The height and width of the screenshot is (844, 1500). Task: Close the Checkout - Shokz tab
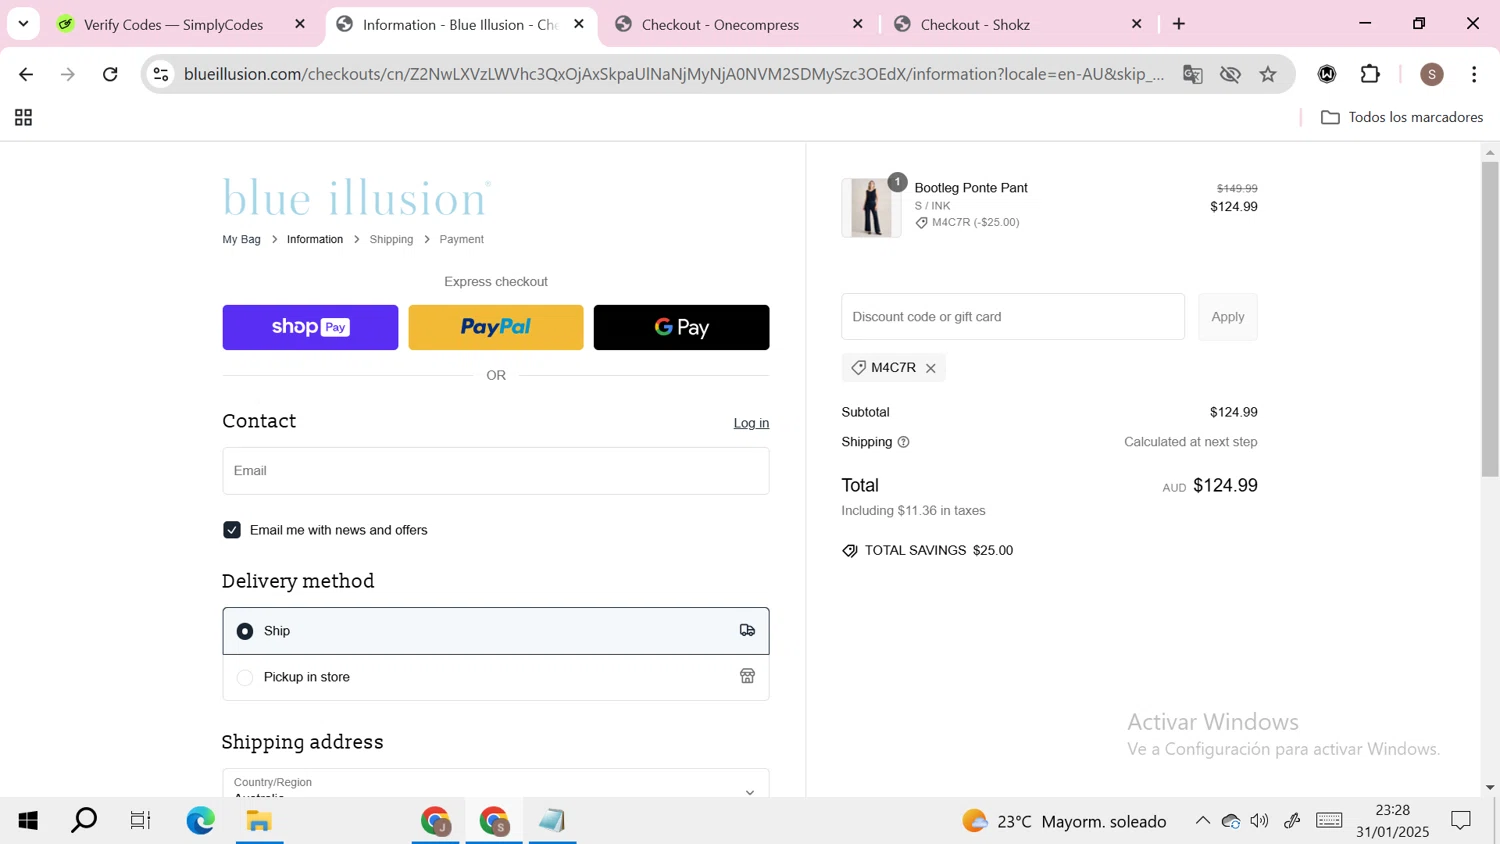click(x=1136, y=24)
